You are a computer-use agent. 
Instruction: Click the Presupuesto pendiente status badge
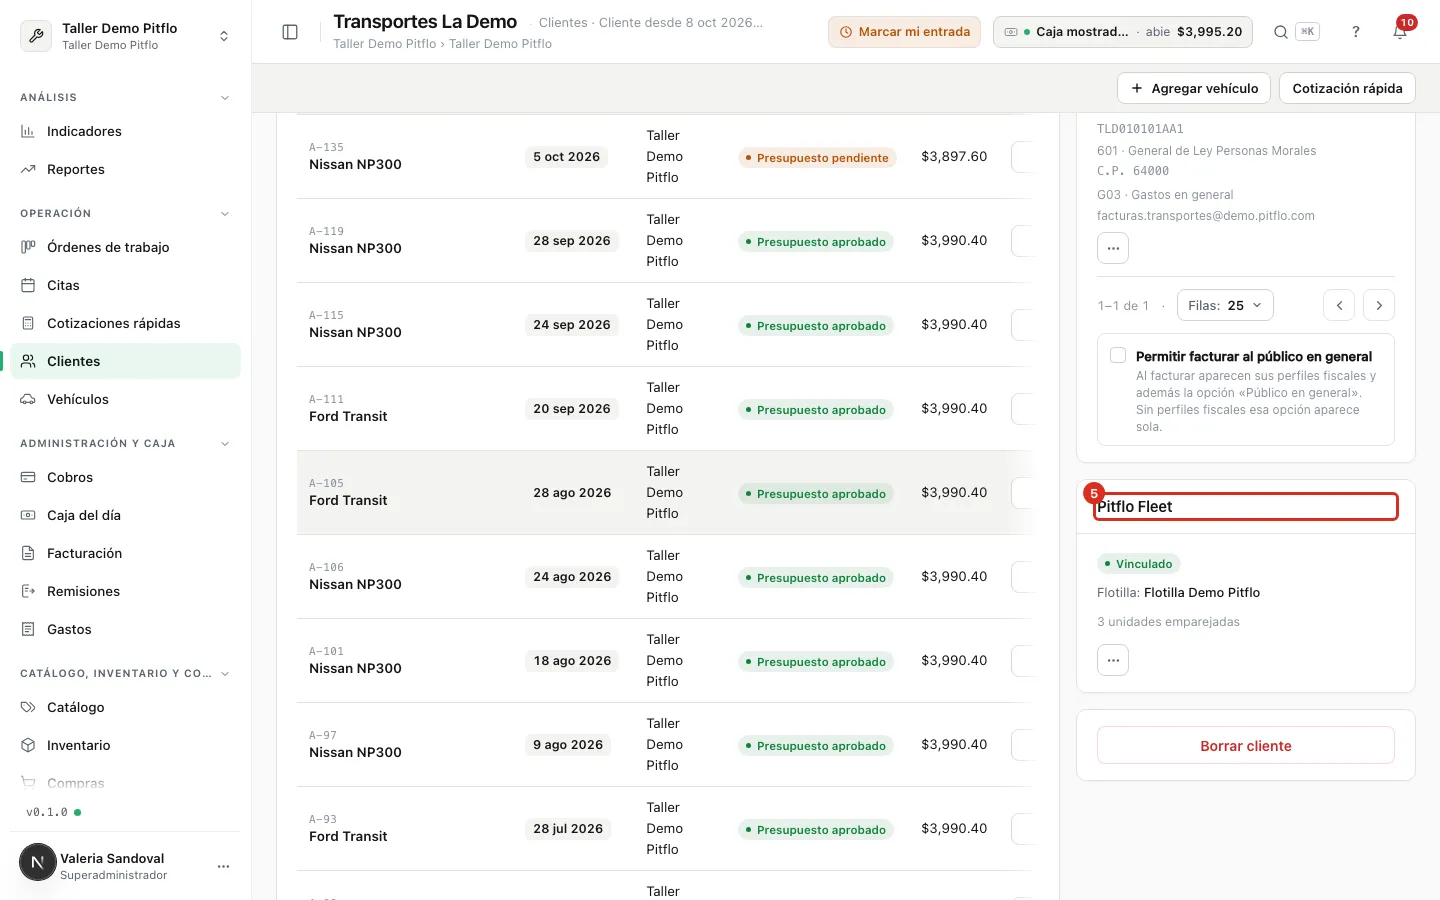815,158
